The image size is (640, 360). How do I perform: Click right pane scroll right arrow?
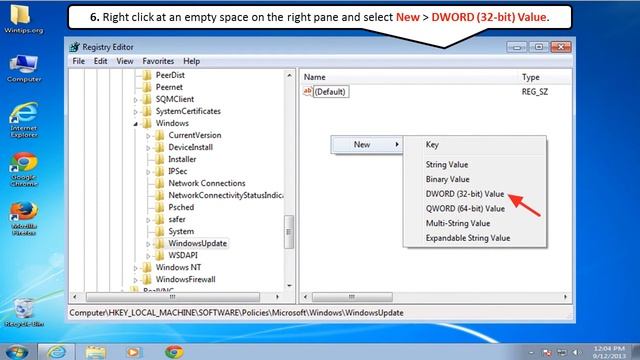[565, 297]
